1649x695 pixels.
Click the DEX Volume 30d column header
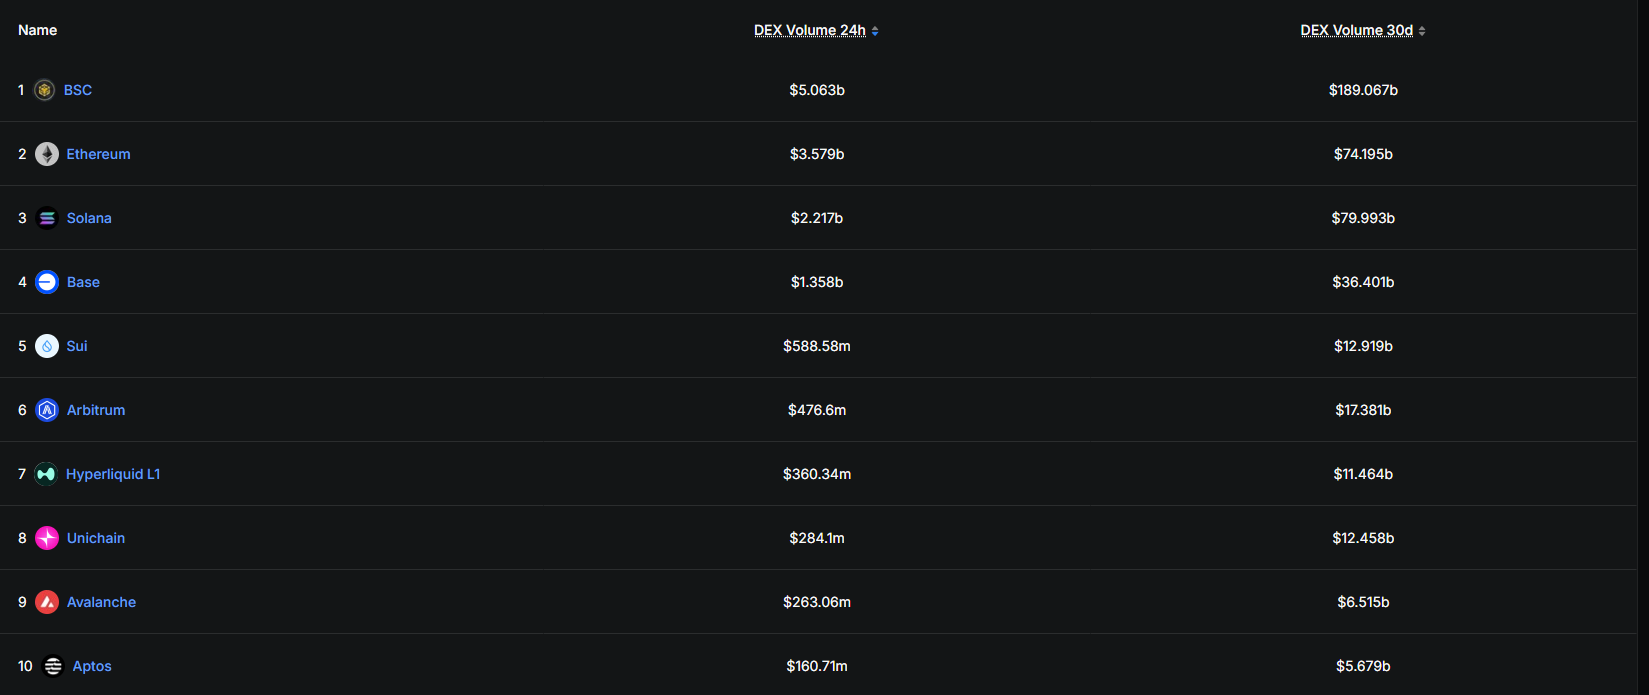point(1356,30)
